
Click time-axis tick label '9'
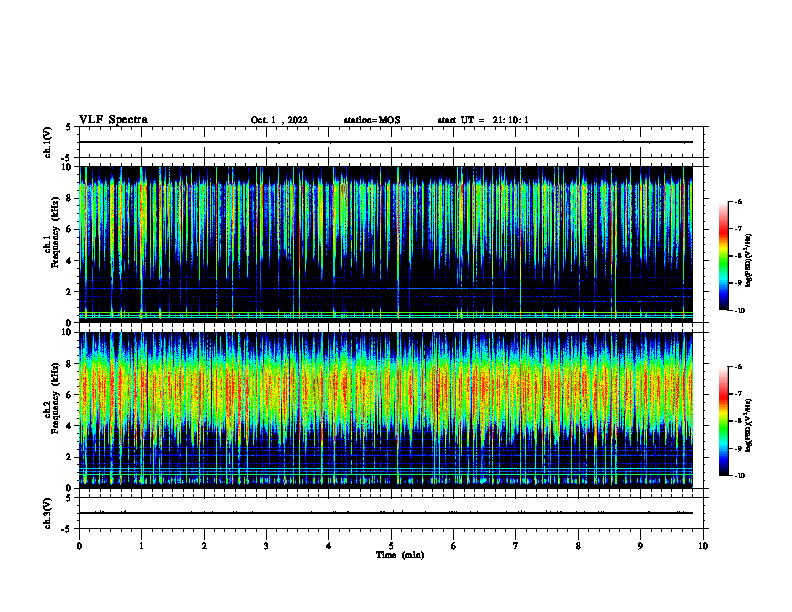tap(640, 546)
